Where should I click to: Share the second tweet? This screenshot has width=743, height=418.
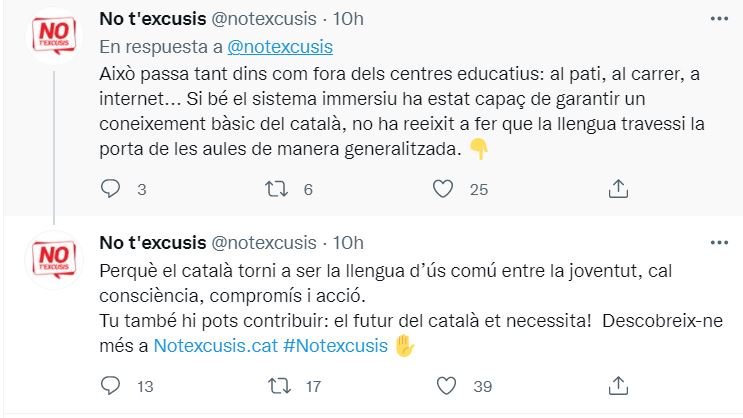click(x=618, y=385)
